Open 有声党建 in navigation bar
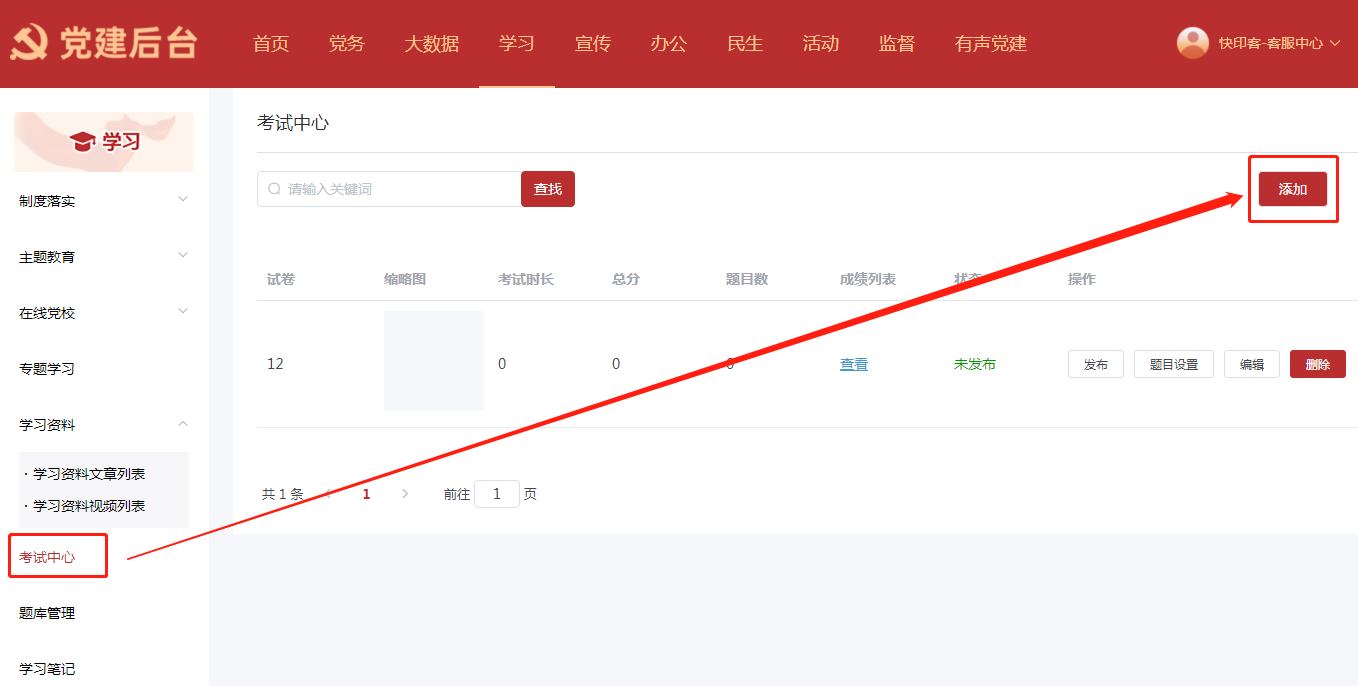The height and width of the screenshot is (686, 1358). [990, 44]
